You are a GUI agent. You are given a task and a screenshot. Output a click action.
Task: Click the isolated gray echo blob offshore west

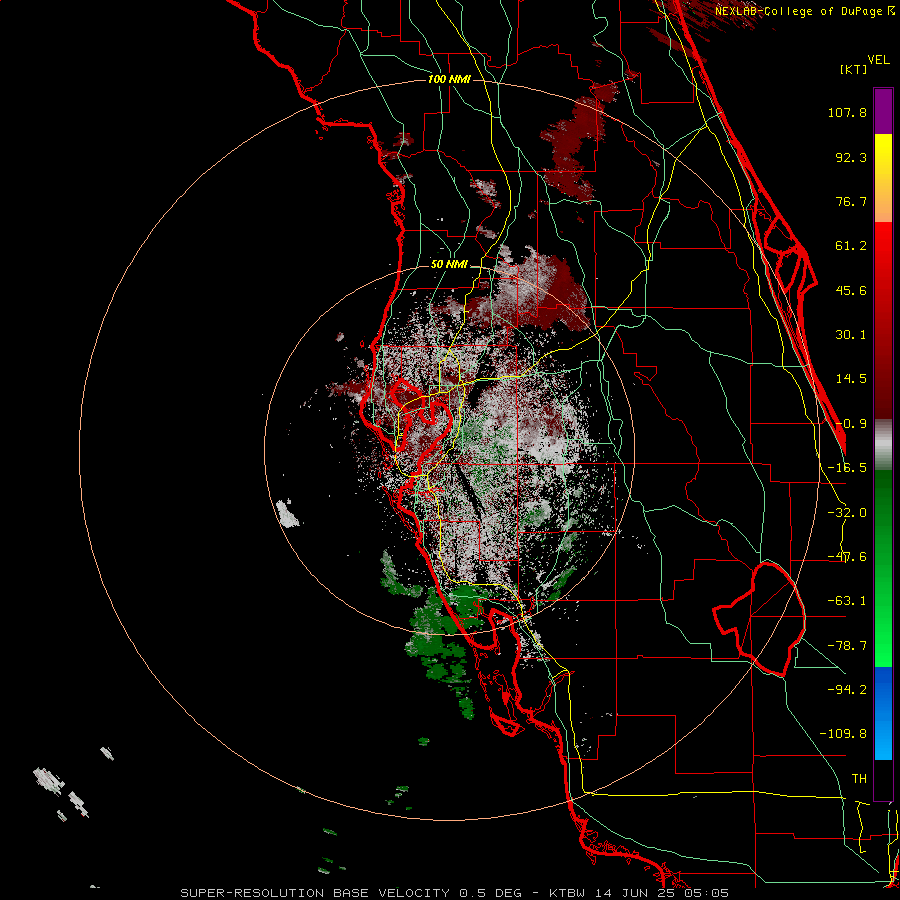(x=287, y=513)
